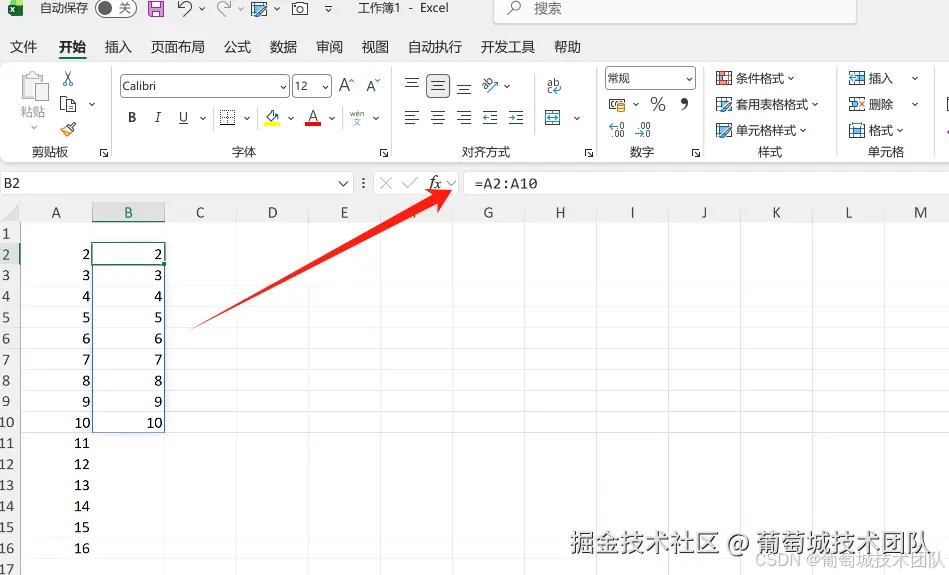949x575 pixels.
Task: Toggle the AutoSave switch
Action: (115, 8)
